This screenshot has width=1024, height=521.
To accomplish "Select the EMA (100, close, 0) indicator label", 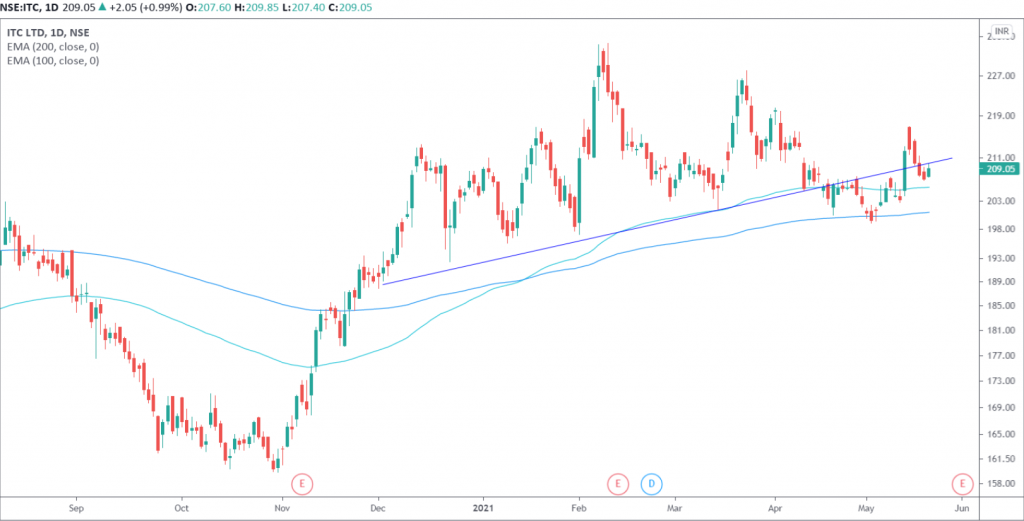I will [x=52, y=61].
